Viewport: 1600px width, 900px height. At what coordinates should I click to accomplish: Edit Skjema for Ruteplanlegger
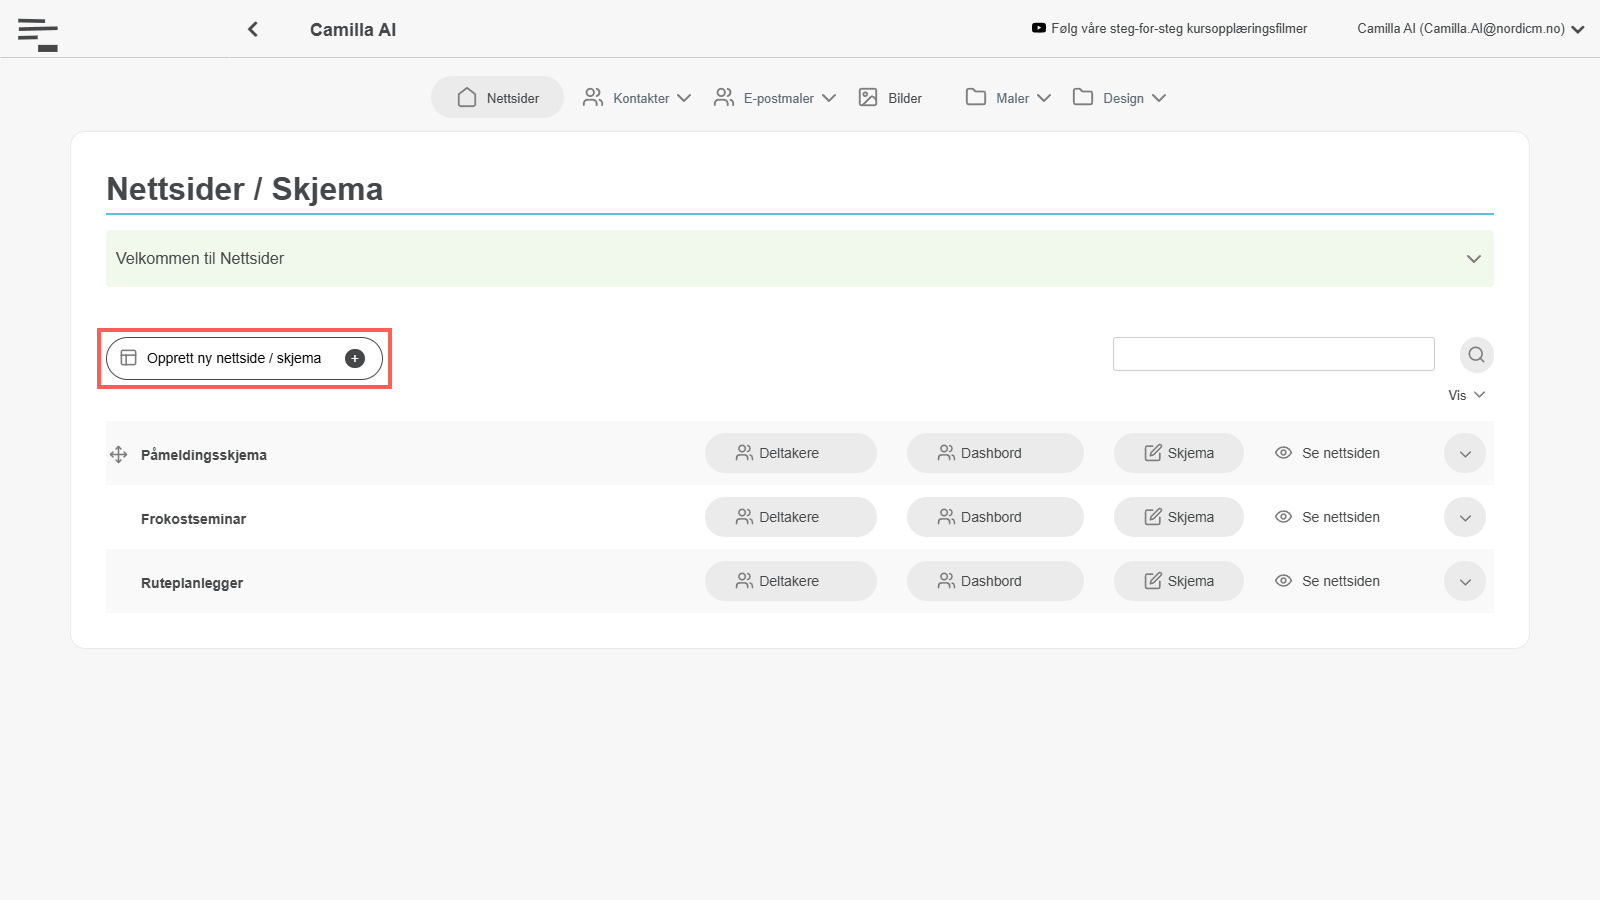1179,581
